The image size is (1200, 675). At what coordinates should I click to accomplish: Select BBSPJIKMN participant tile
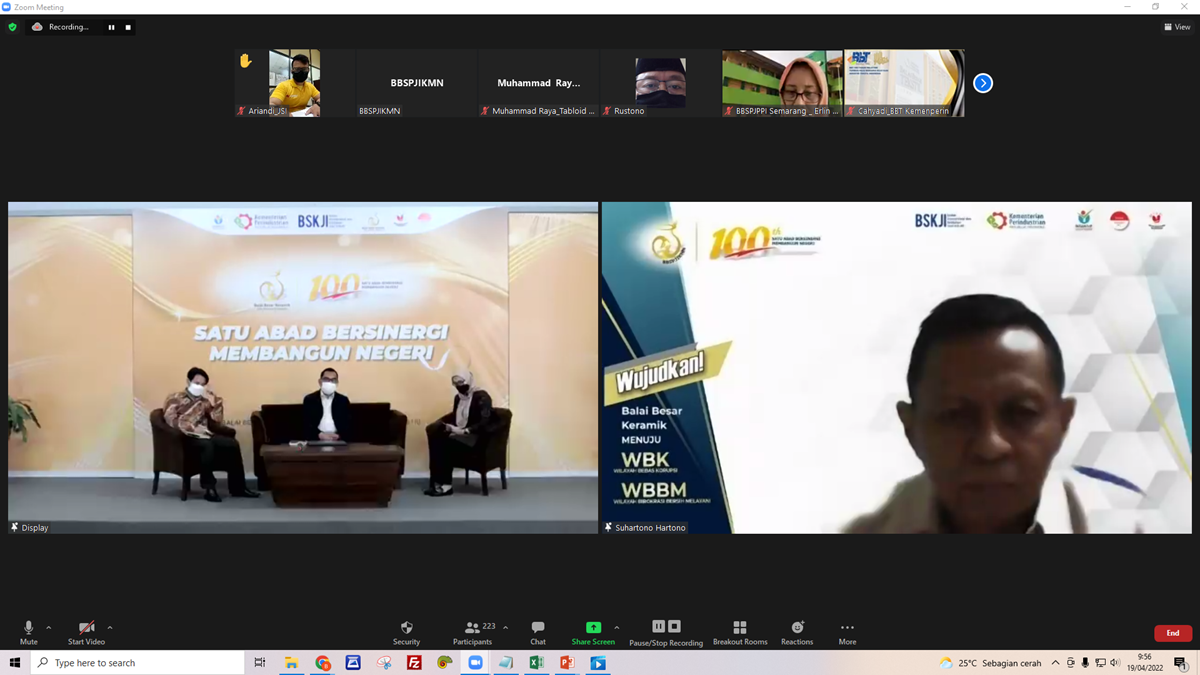(x=417, y=83)
